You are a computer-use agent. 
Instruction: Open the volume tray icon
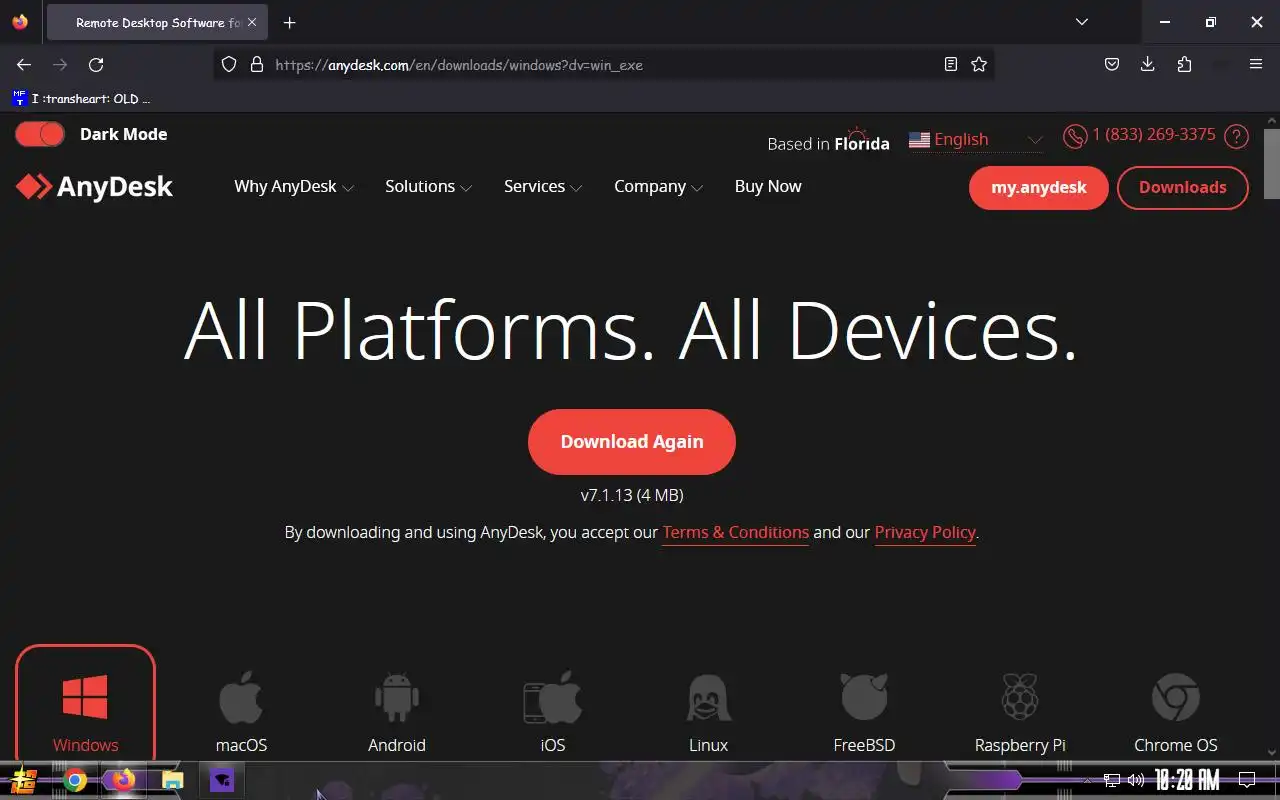coord(1136,780)
